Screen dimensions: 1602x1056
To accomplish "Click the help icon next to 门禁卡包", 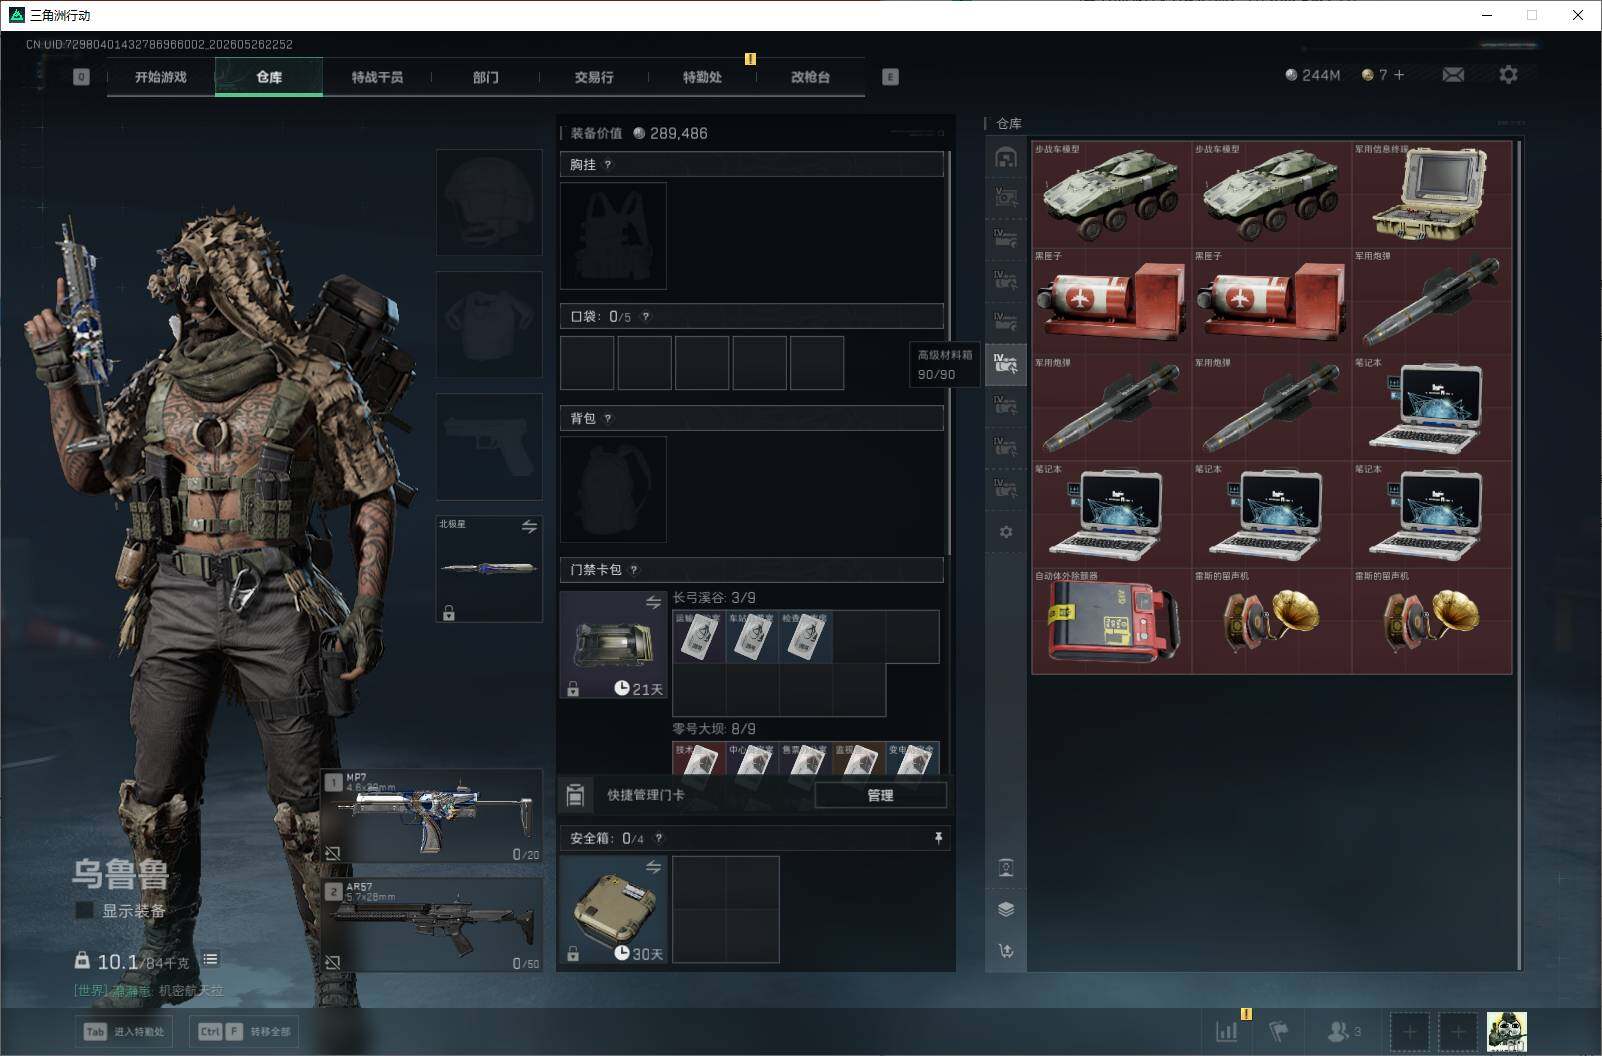I will click(634, 570).
